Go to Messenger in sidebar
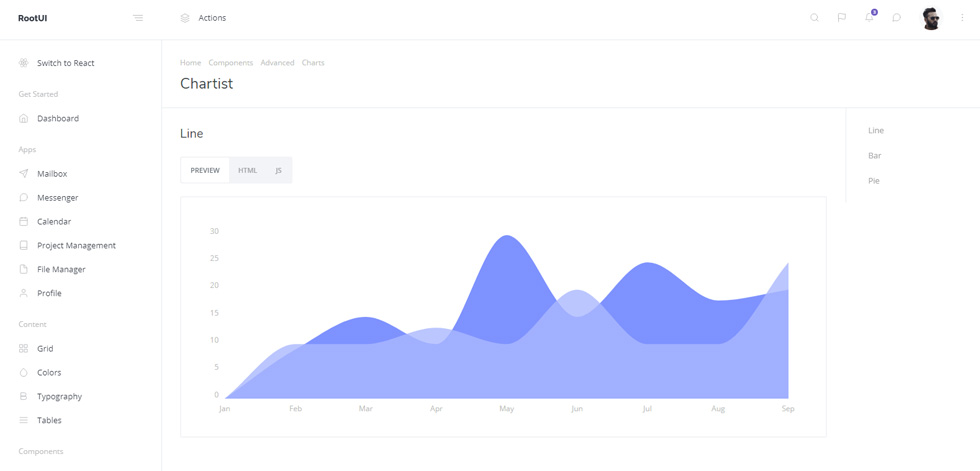The image size is (980, 471). point(58,197)
